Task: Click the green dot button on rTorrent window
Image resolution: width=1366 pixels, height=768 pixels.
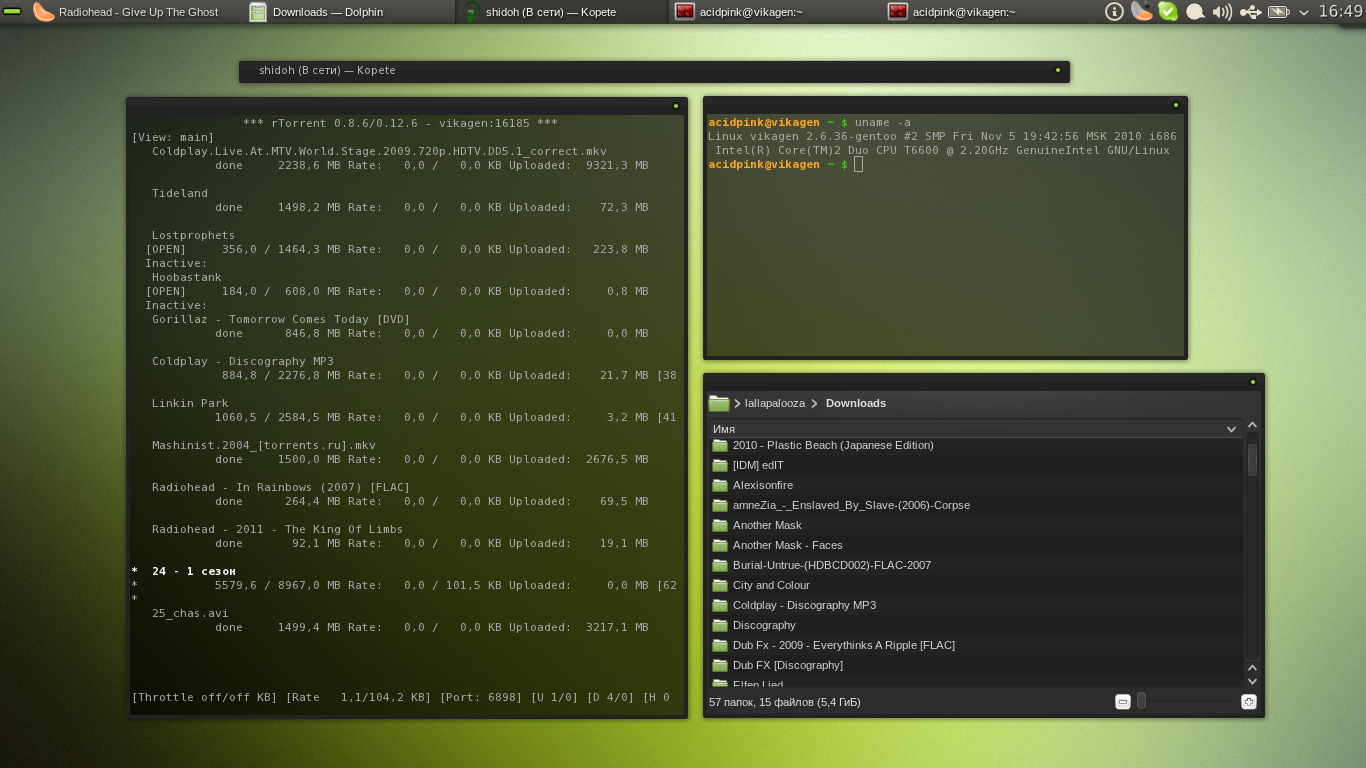Action: [x=675, y=105]
